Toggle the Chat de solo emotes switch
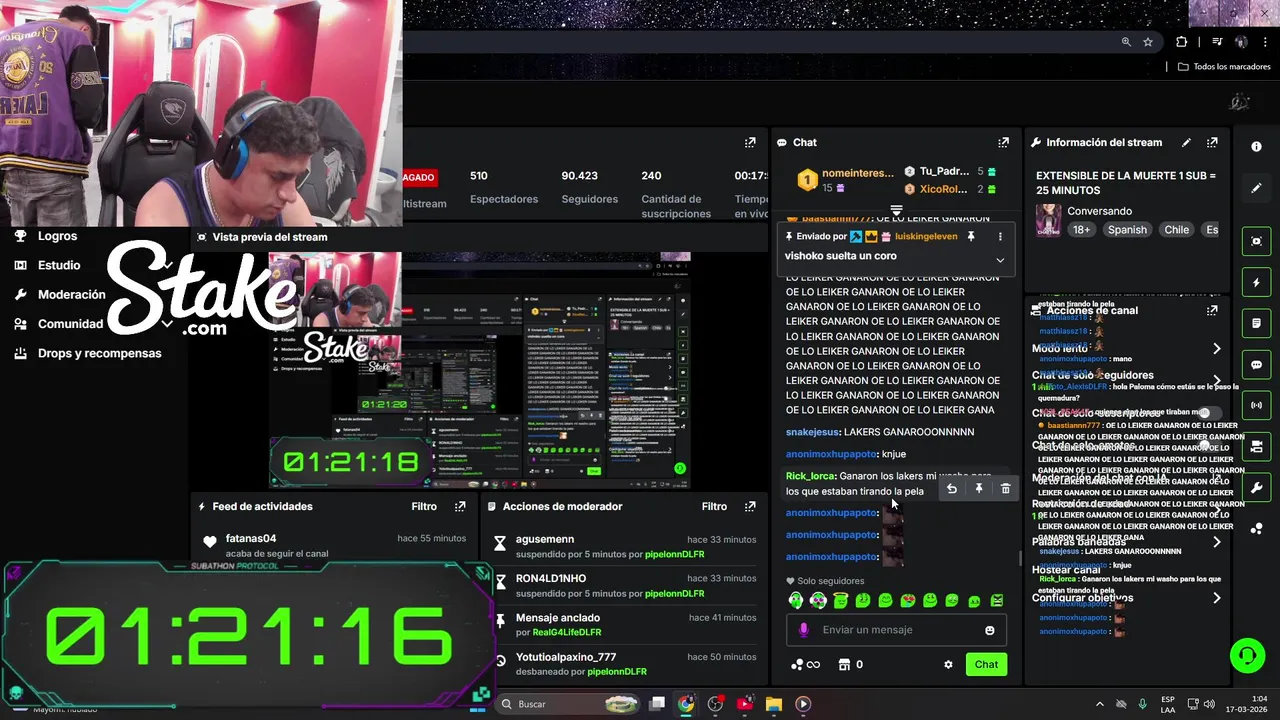The image size is (1280, 720). click(x=1209, y=446)
